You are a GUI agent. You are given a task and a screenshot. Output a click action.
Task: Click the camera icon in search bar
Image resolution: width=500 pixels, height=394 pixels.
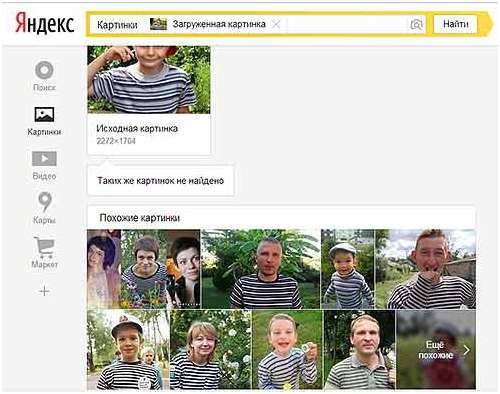pos(416,24)
